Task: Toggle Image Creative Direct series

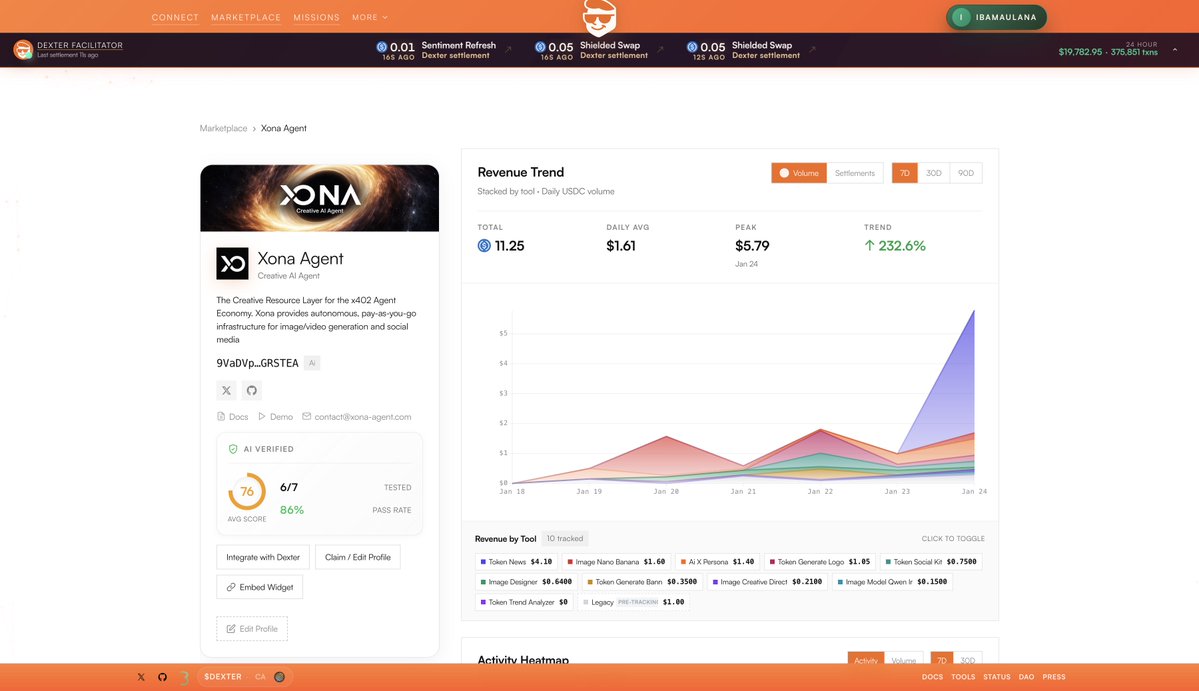Action: [767, 582]
